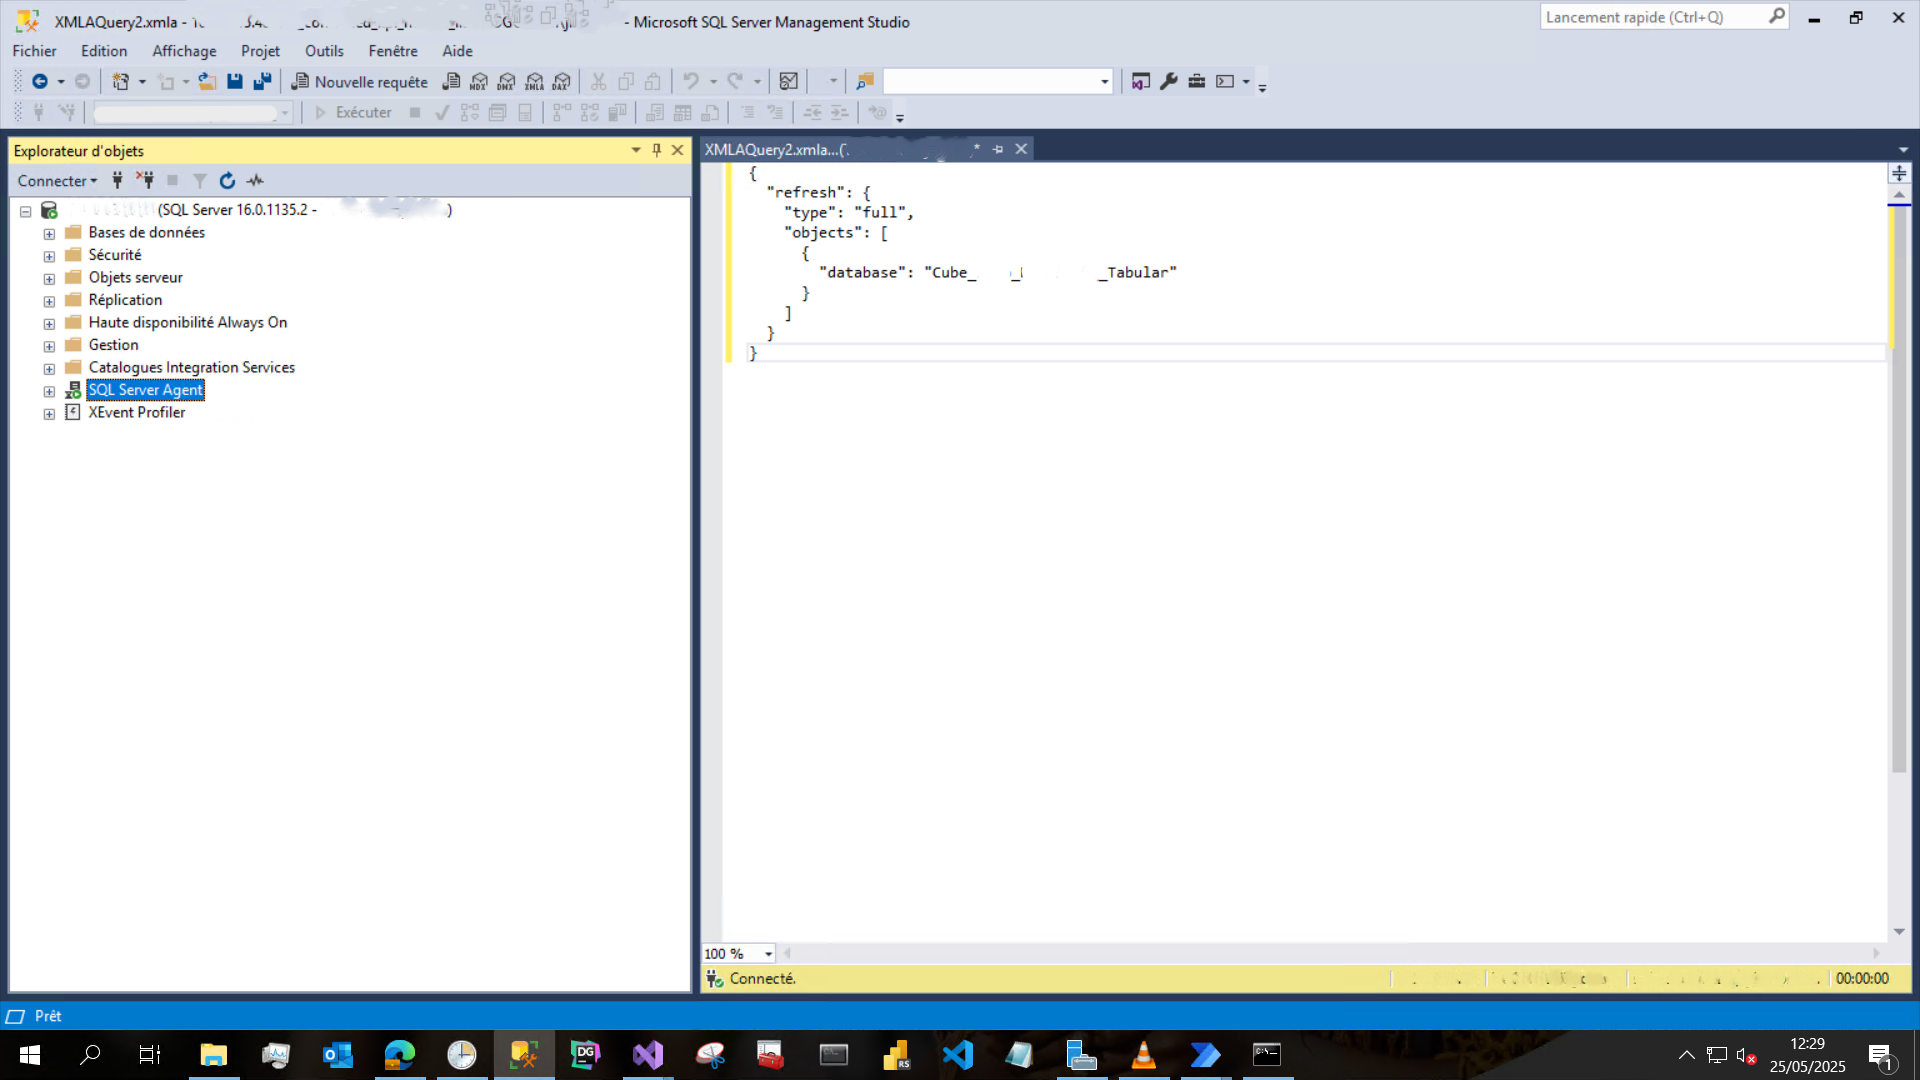Screen dimensions: 1920x1080
Task: Click the Save All icon
Action: [262, 82]
